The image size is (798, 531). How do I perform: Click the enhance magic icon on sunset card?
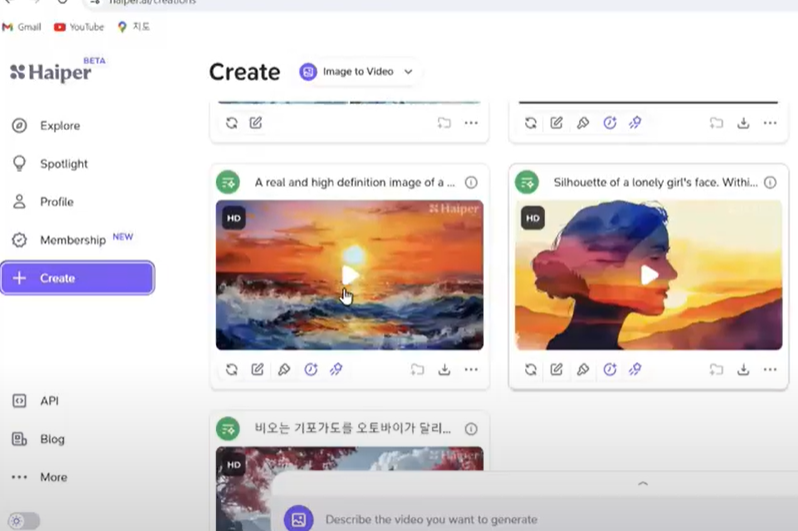pos(336,370)
